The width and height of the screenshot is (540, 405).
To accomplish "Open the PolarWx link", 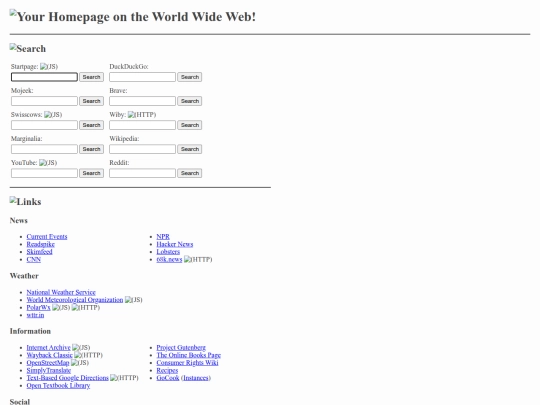I will tap(38, 307).
